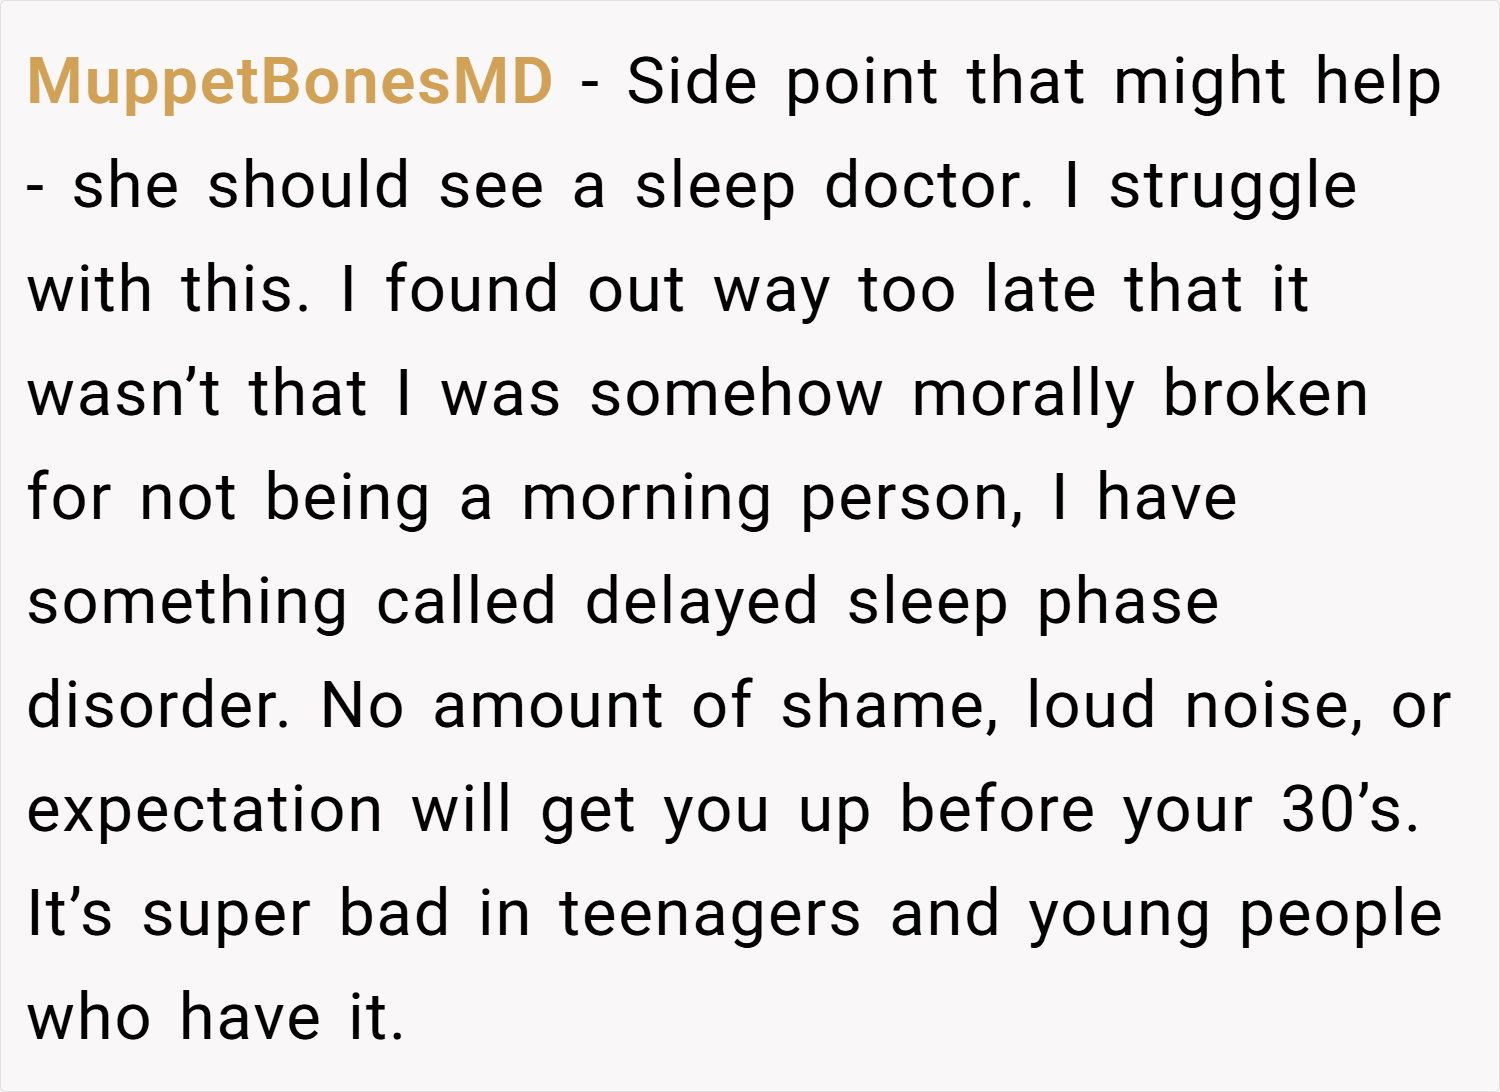The image size is (1500, 1092).
Task: Click the word "shame" in the comment
Action: point(889,708)
